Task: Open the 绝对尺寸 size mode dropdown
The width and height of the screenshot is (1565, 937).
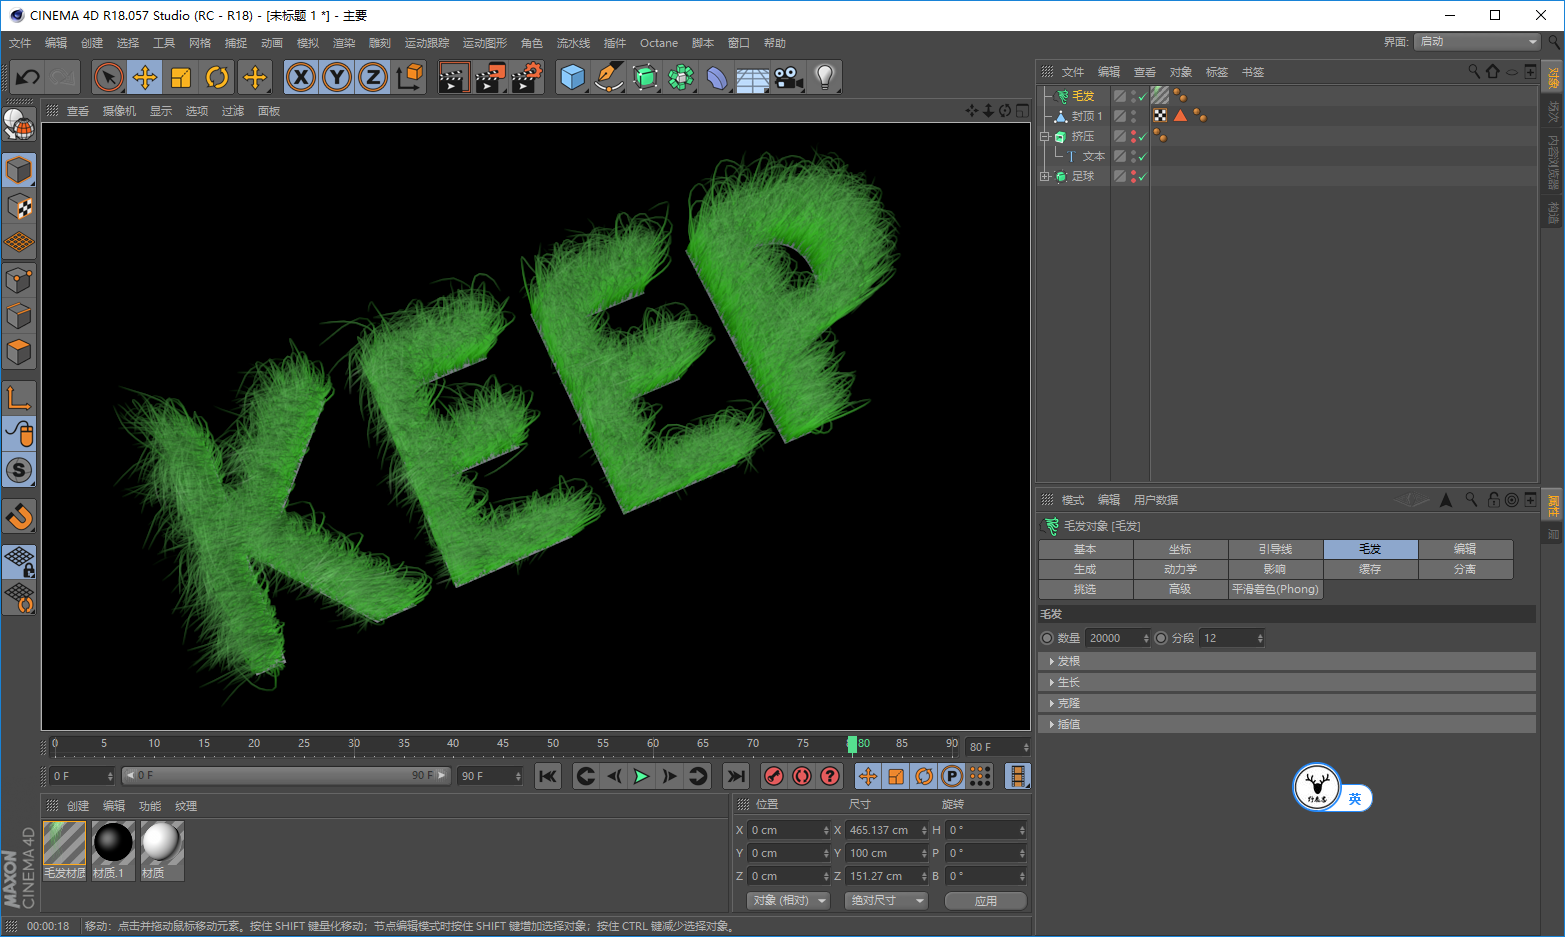Action: [886, 901]
